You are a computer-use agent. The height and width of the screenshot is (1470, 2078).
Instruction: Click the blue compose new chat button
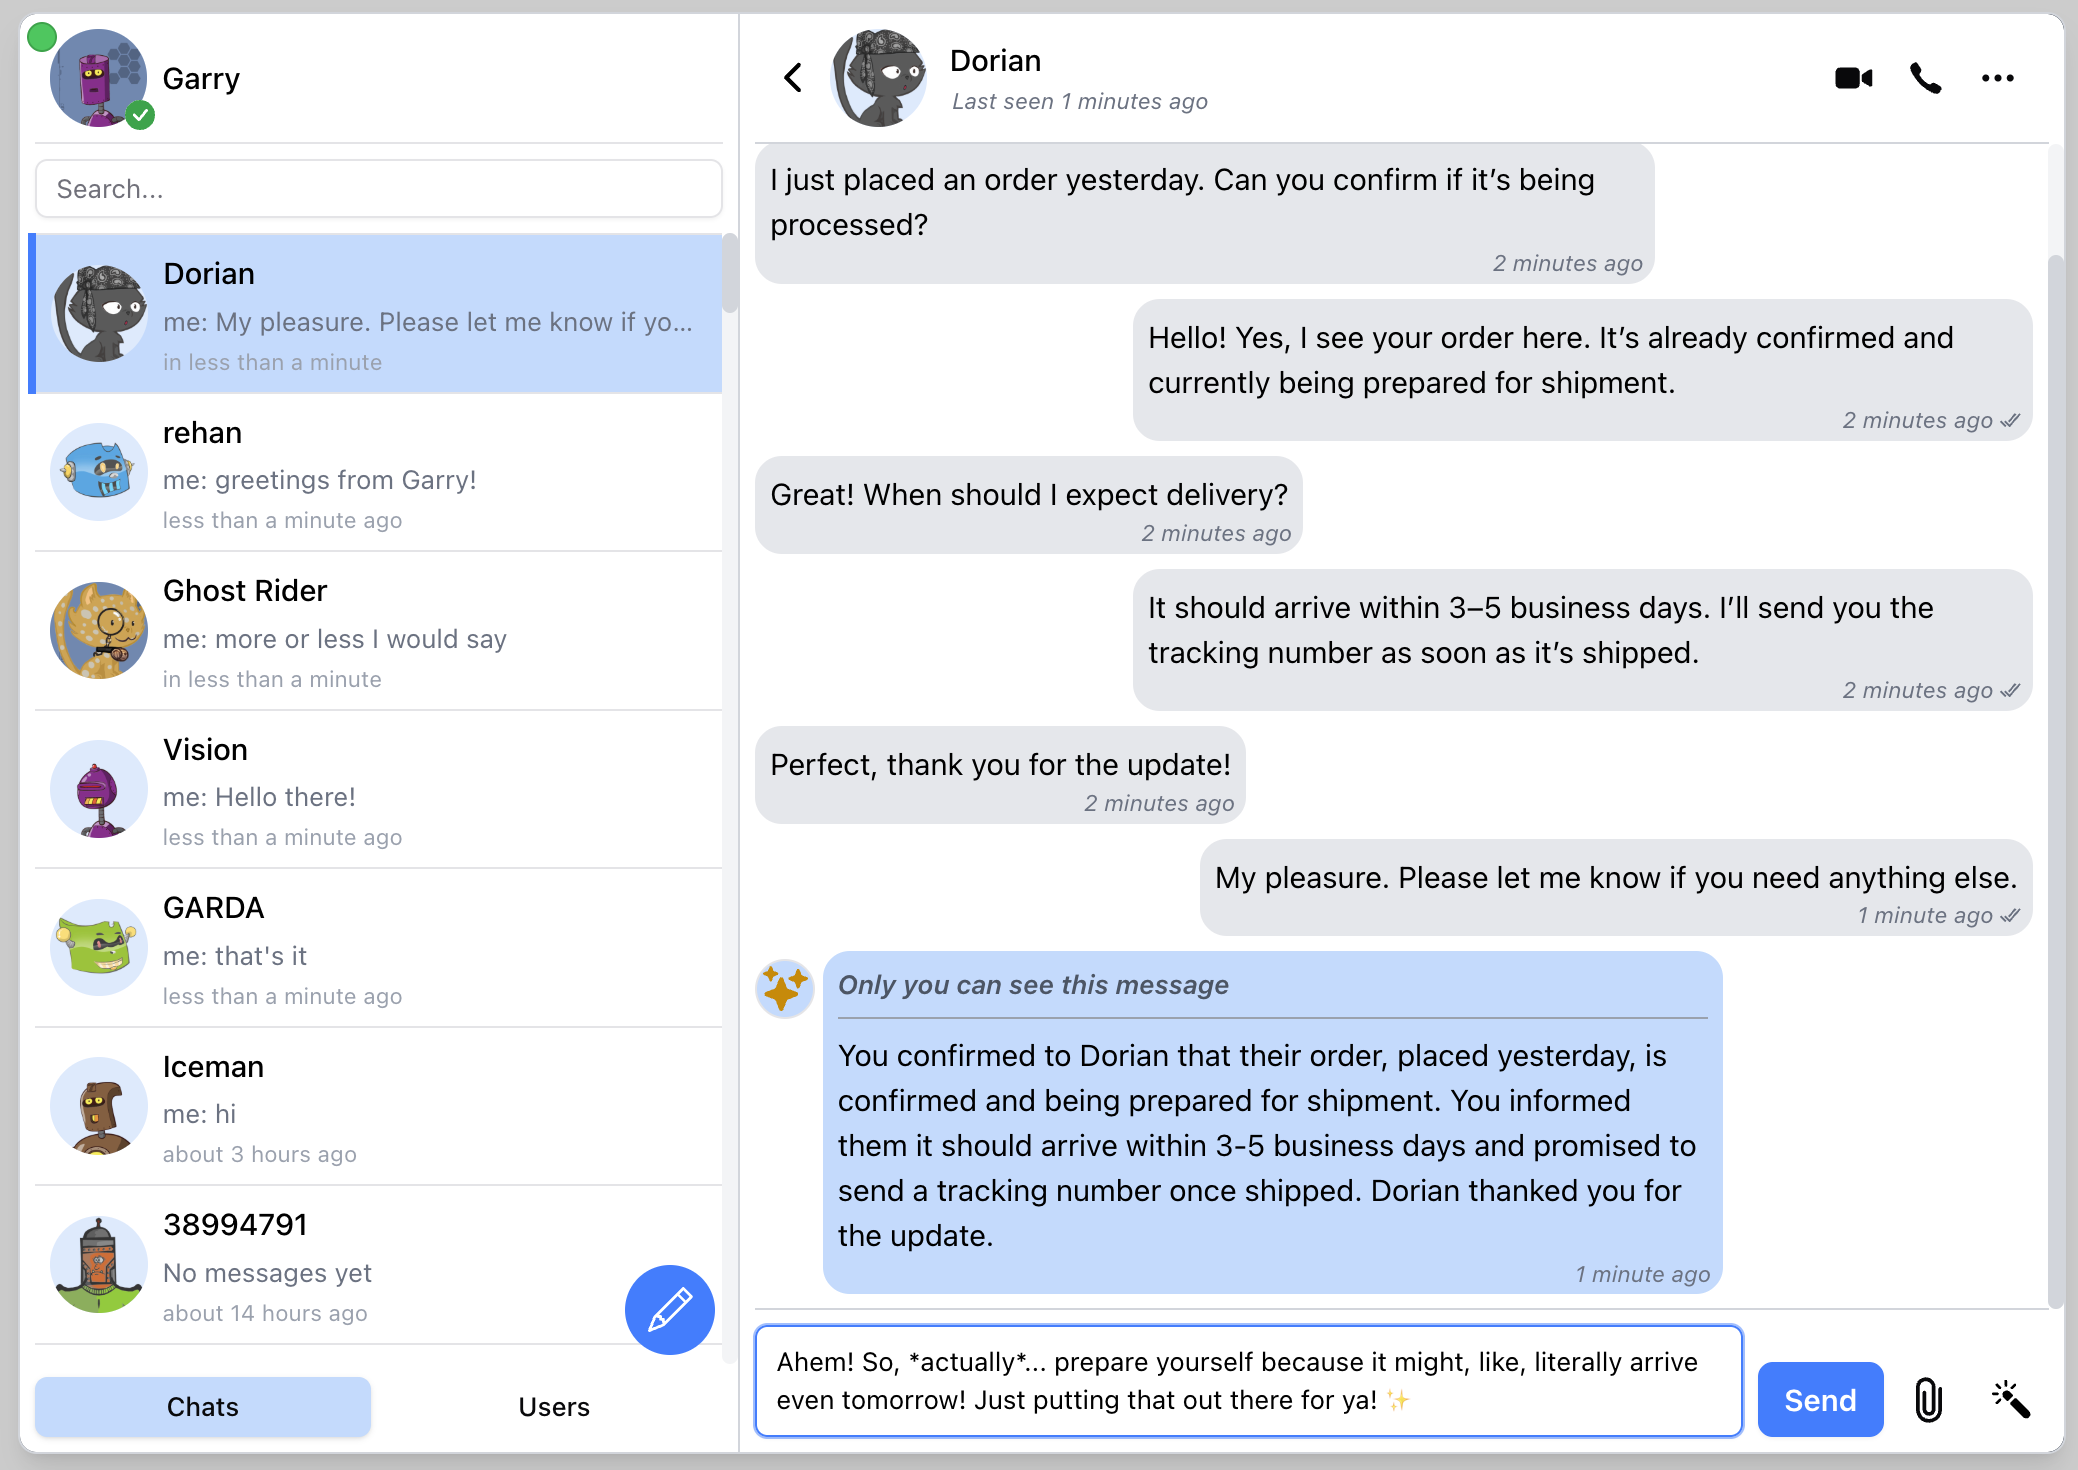tap(669, 1309)
